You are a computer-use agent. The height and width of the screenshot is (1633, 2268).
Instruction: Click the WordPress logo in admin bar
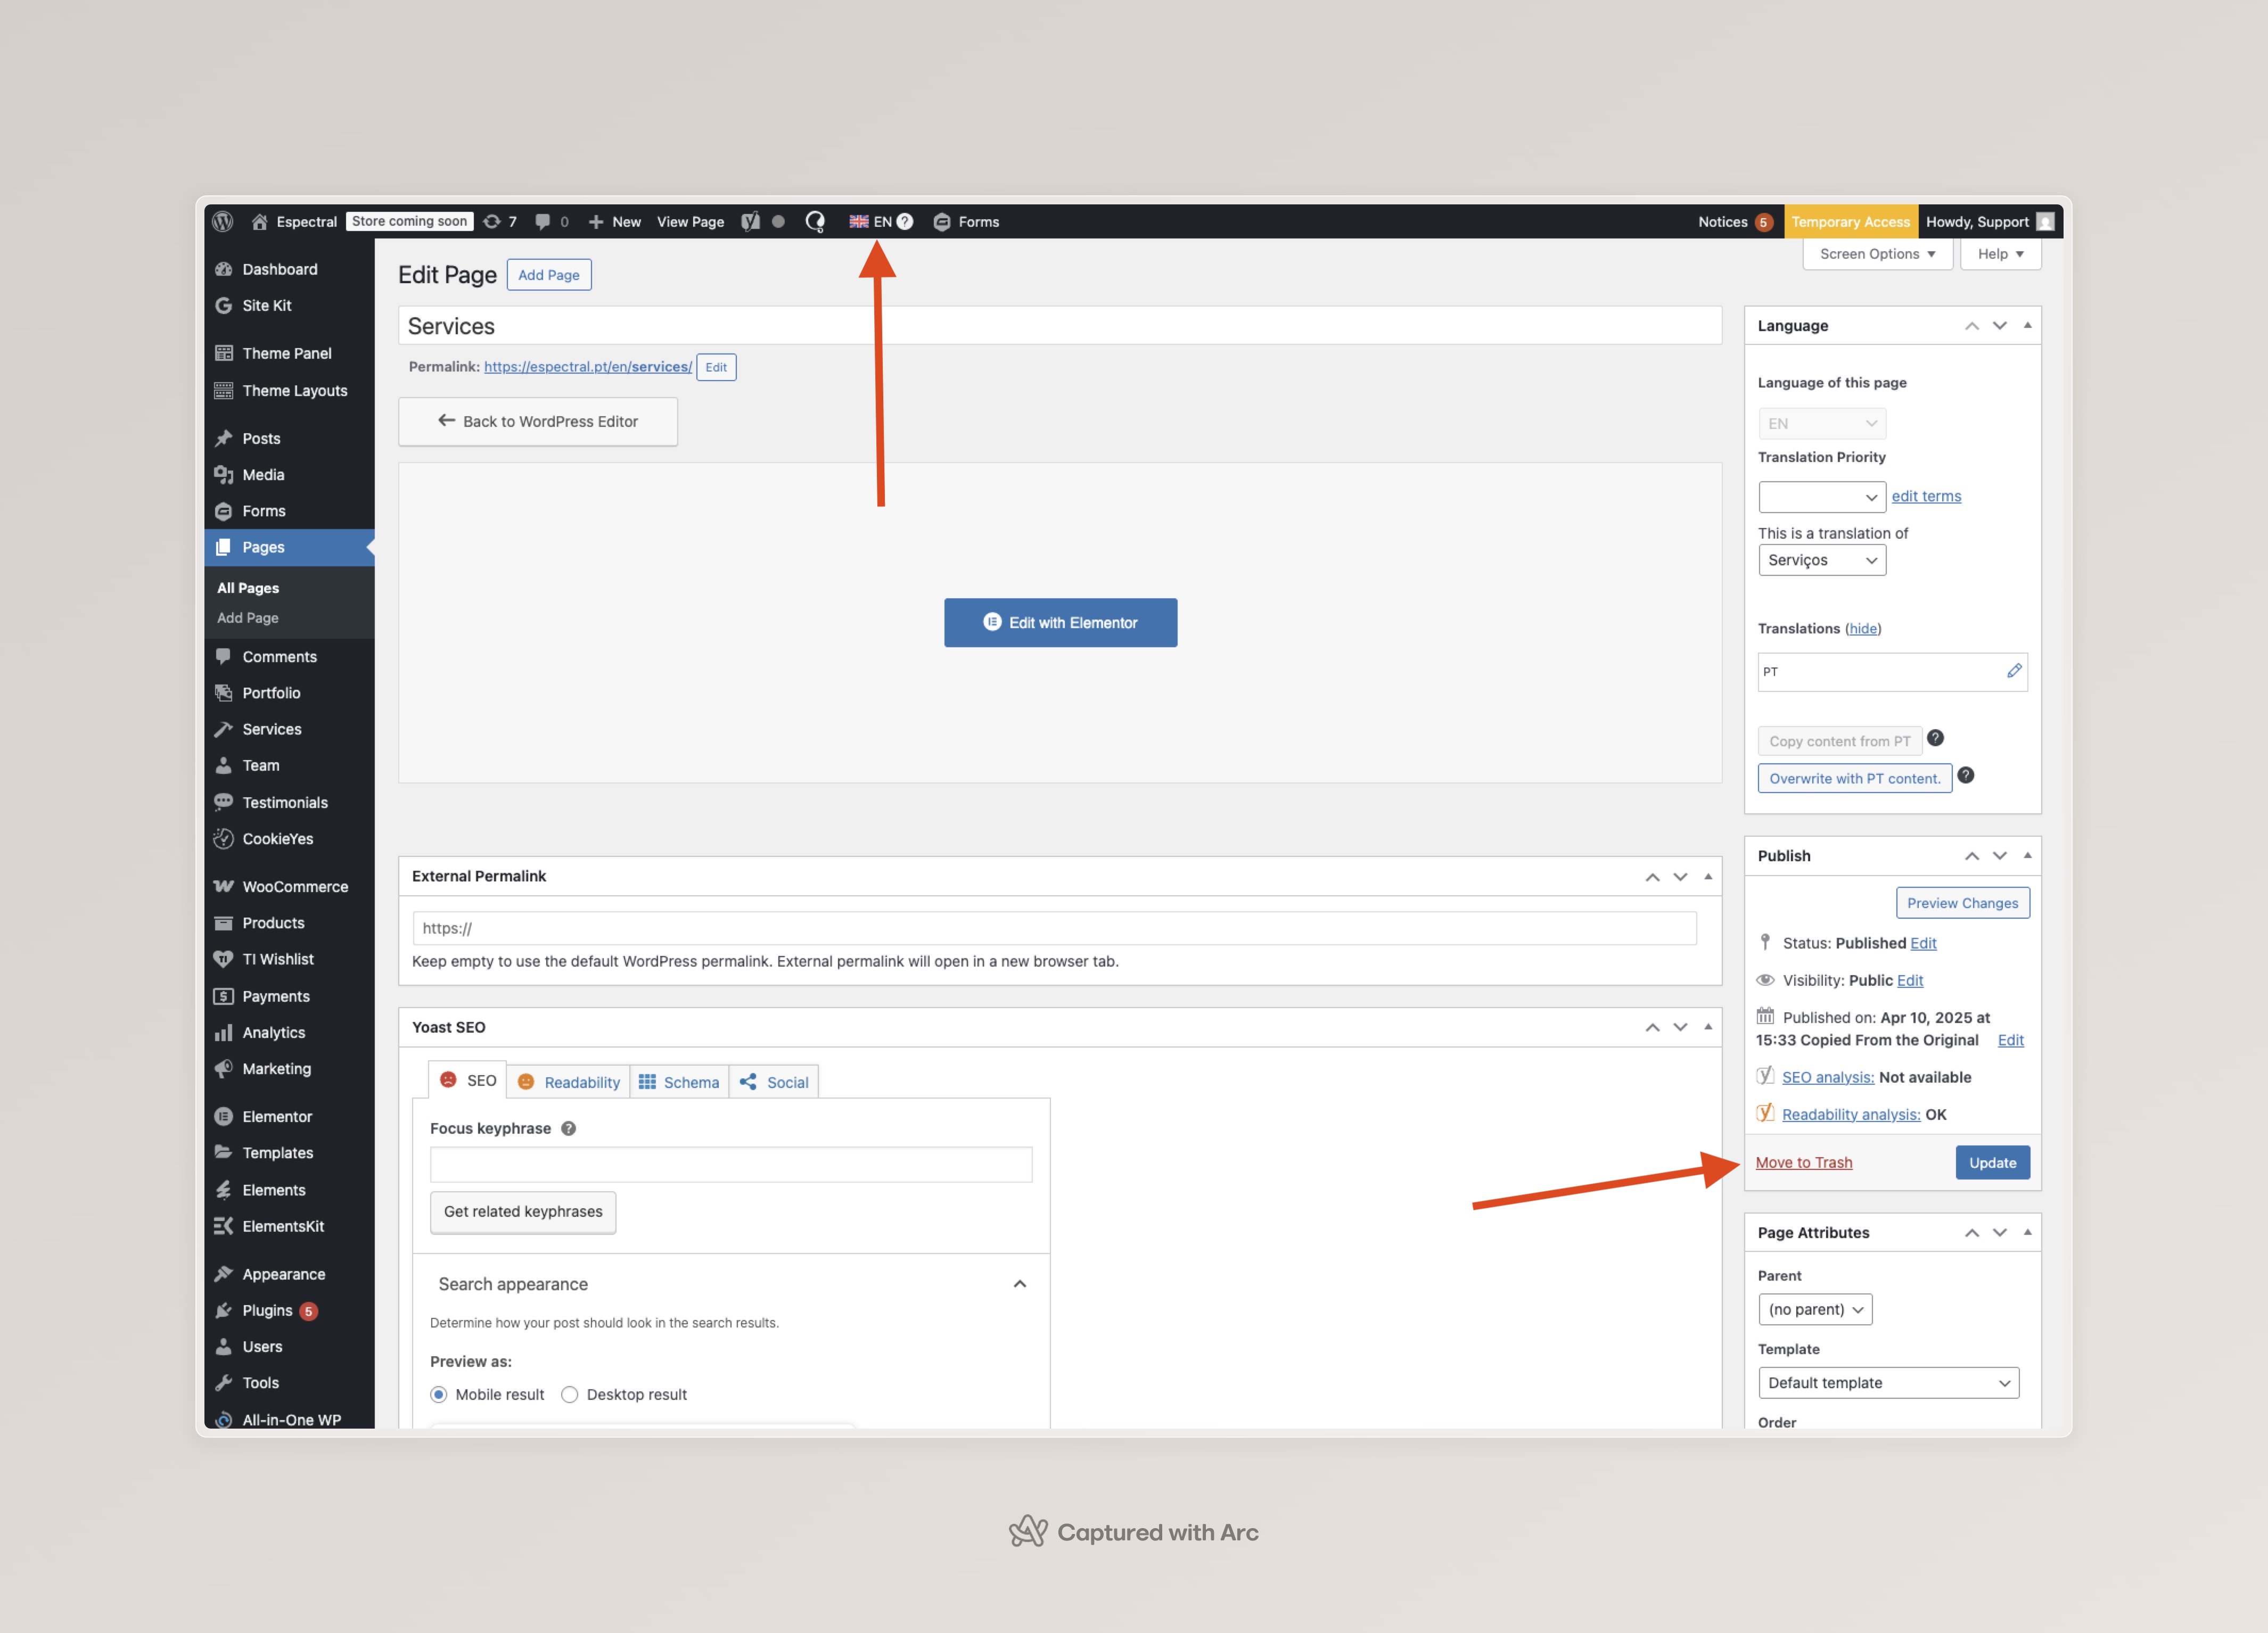click(223, 221)
